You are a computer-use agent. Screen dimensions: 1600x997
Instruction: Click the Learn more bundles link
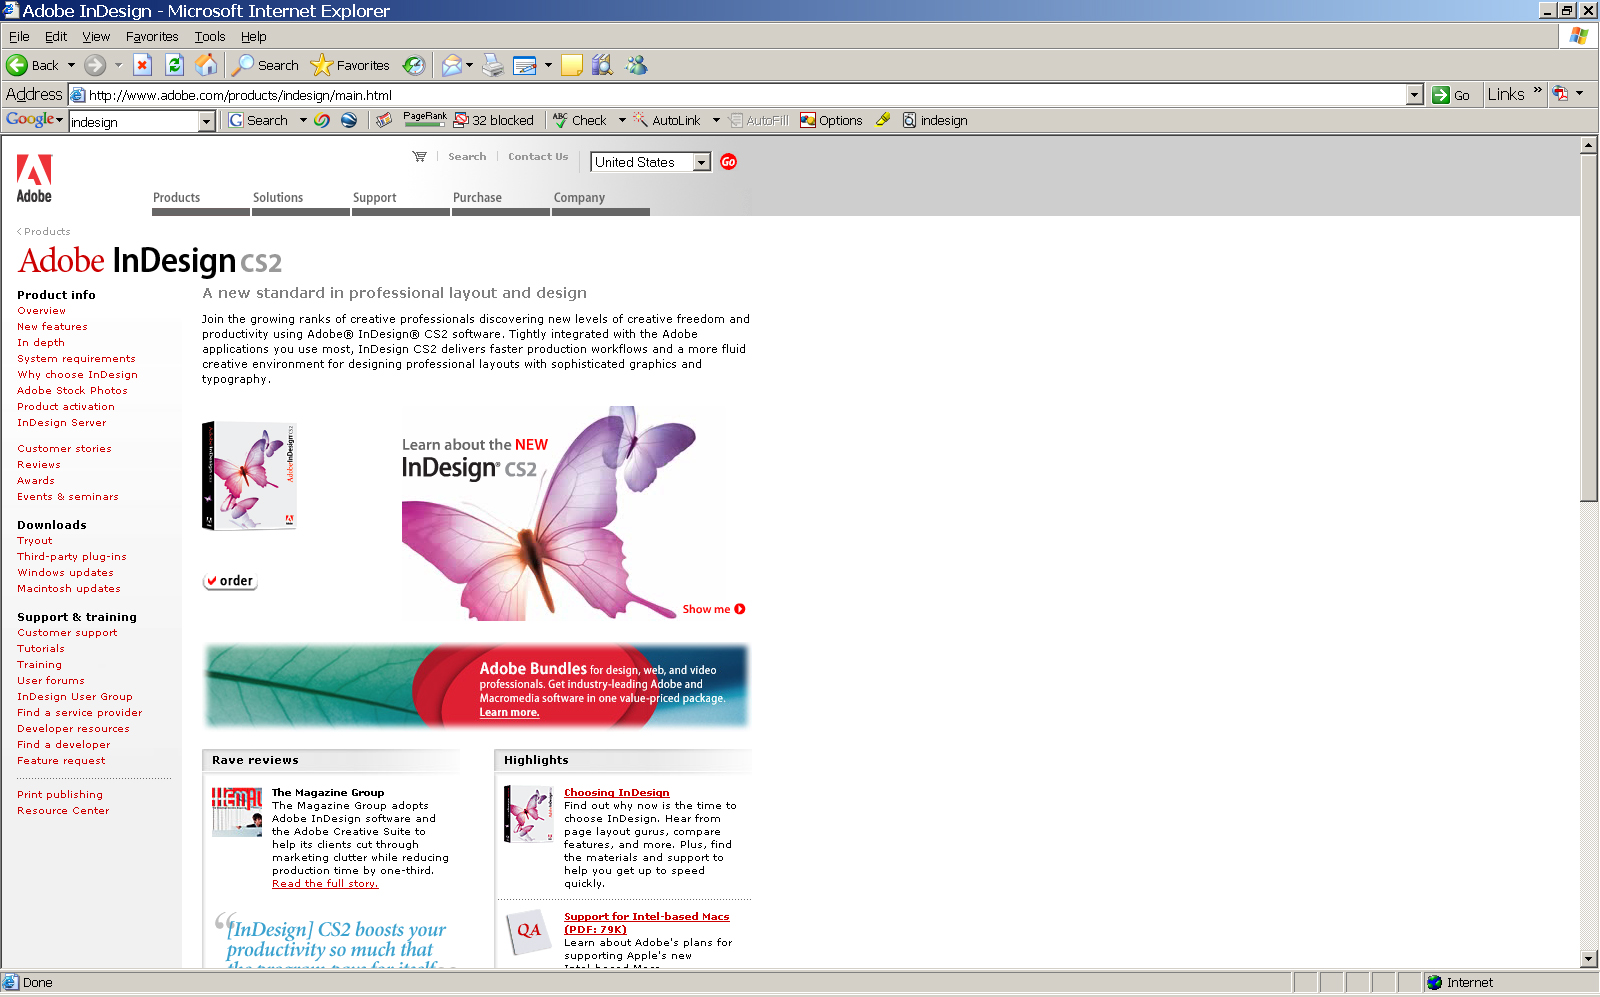tap(509, 713)
